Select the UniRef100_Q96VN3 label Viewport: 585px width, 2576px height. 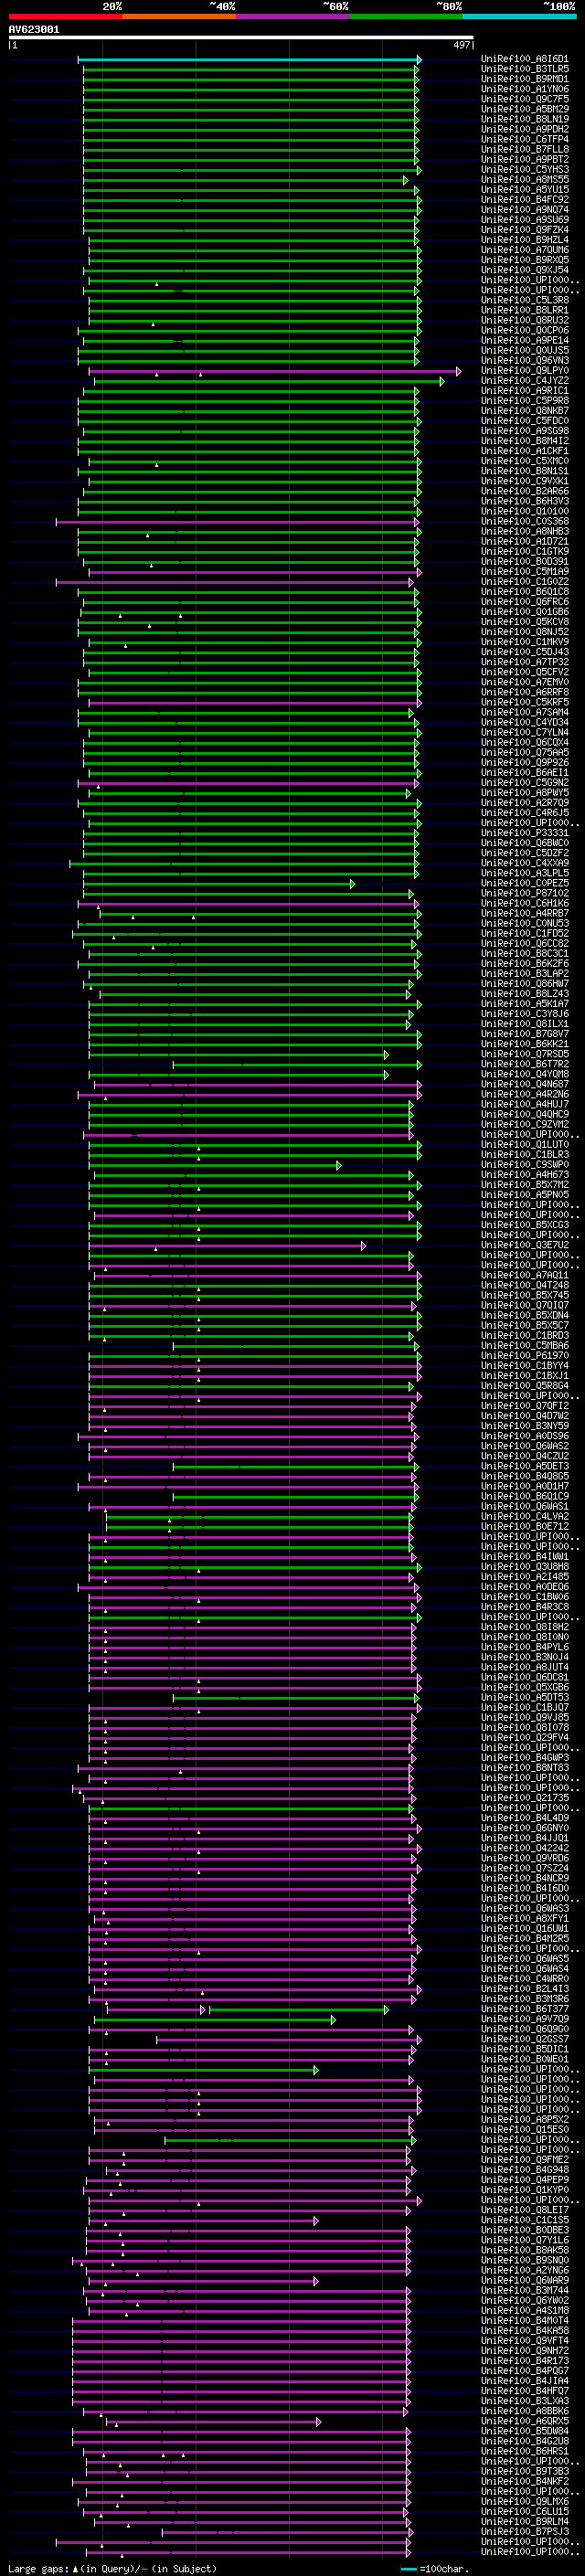pyautogui.click(x=525, y=360)
